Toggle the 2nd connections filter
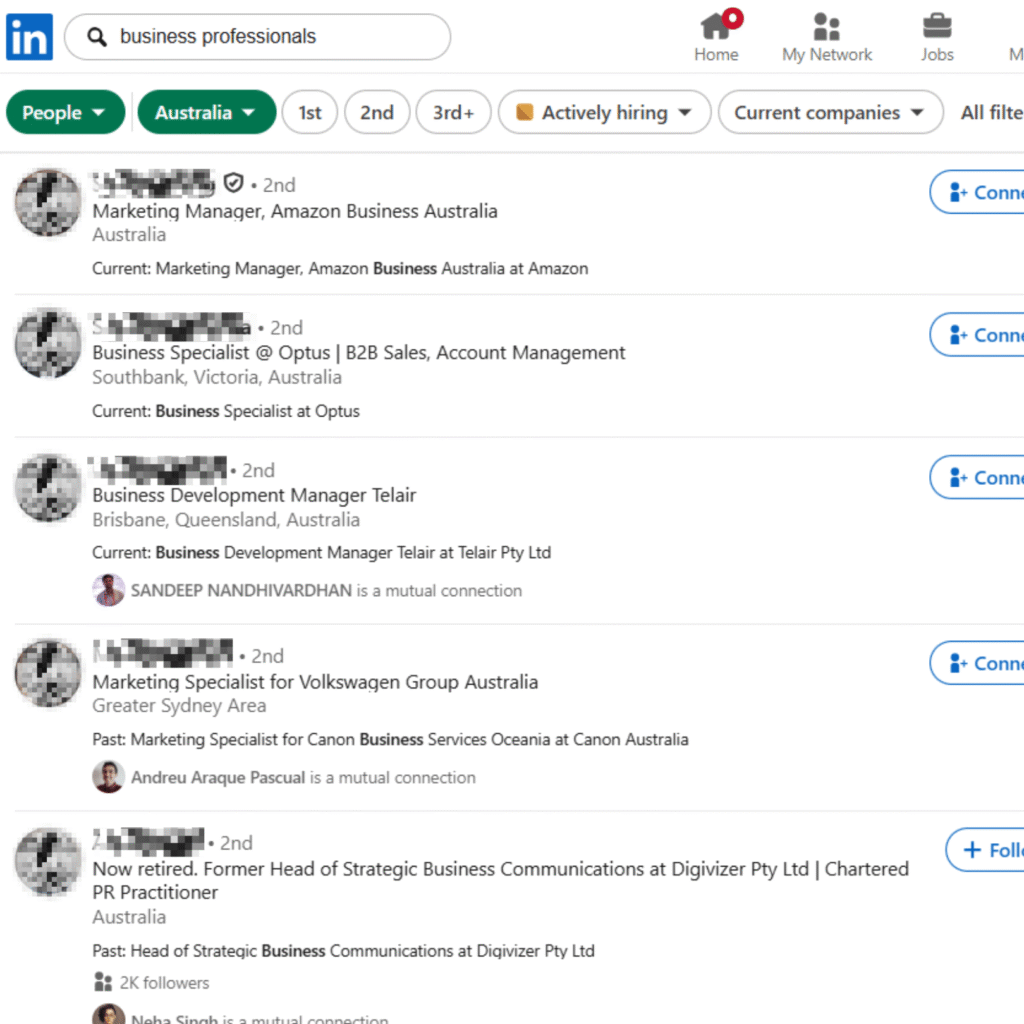This screenshot has width=1024, height=1024. (x=377, y=112)
